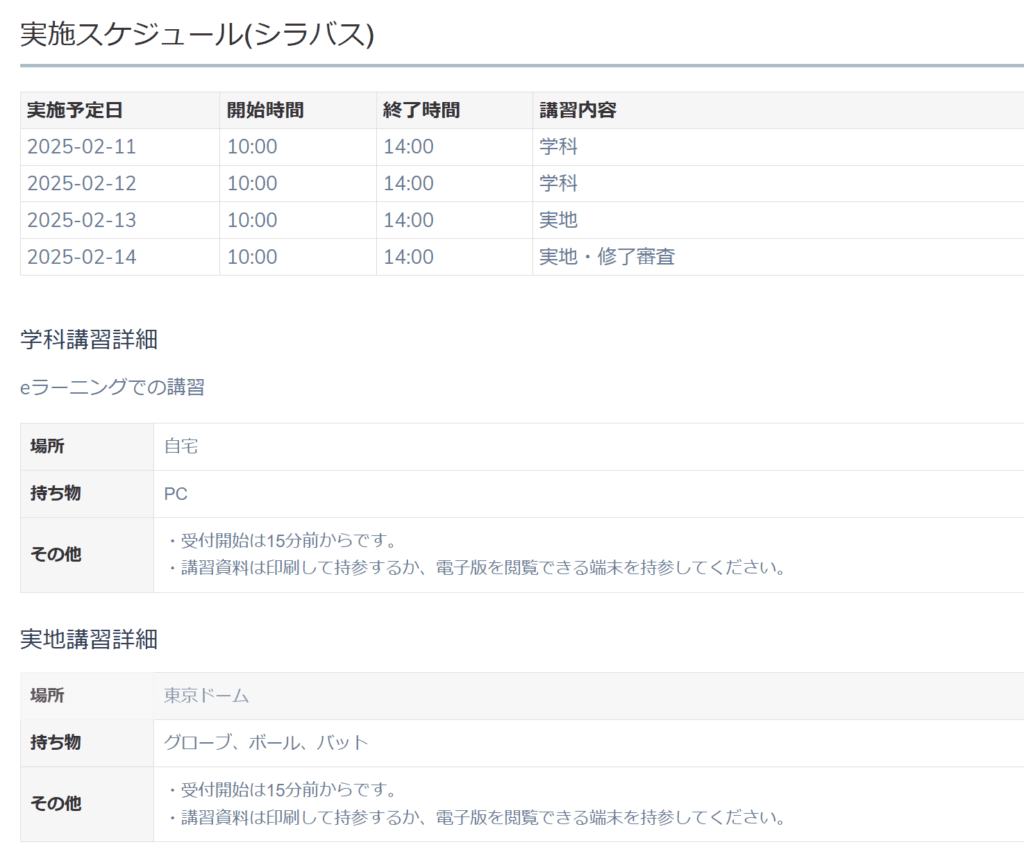Click the 実施予定日 column header
1024x863 pixels.
(75, 110)
